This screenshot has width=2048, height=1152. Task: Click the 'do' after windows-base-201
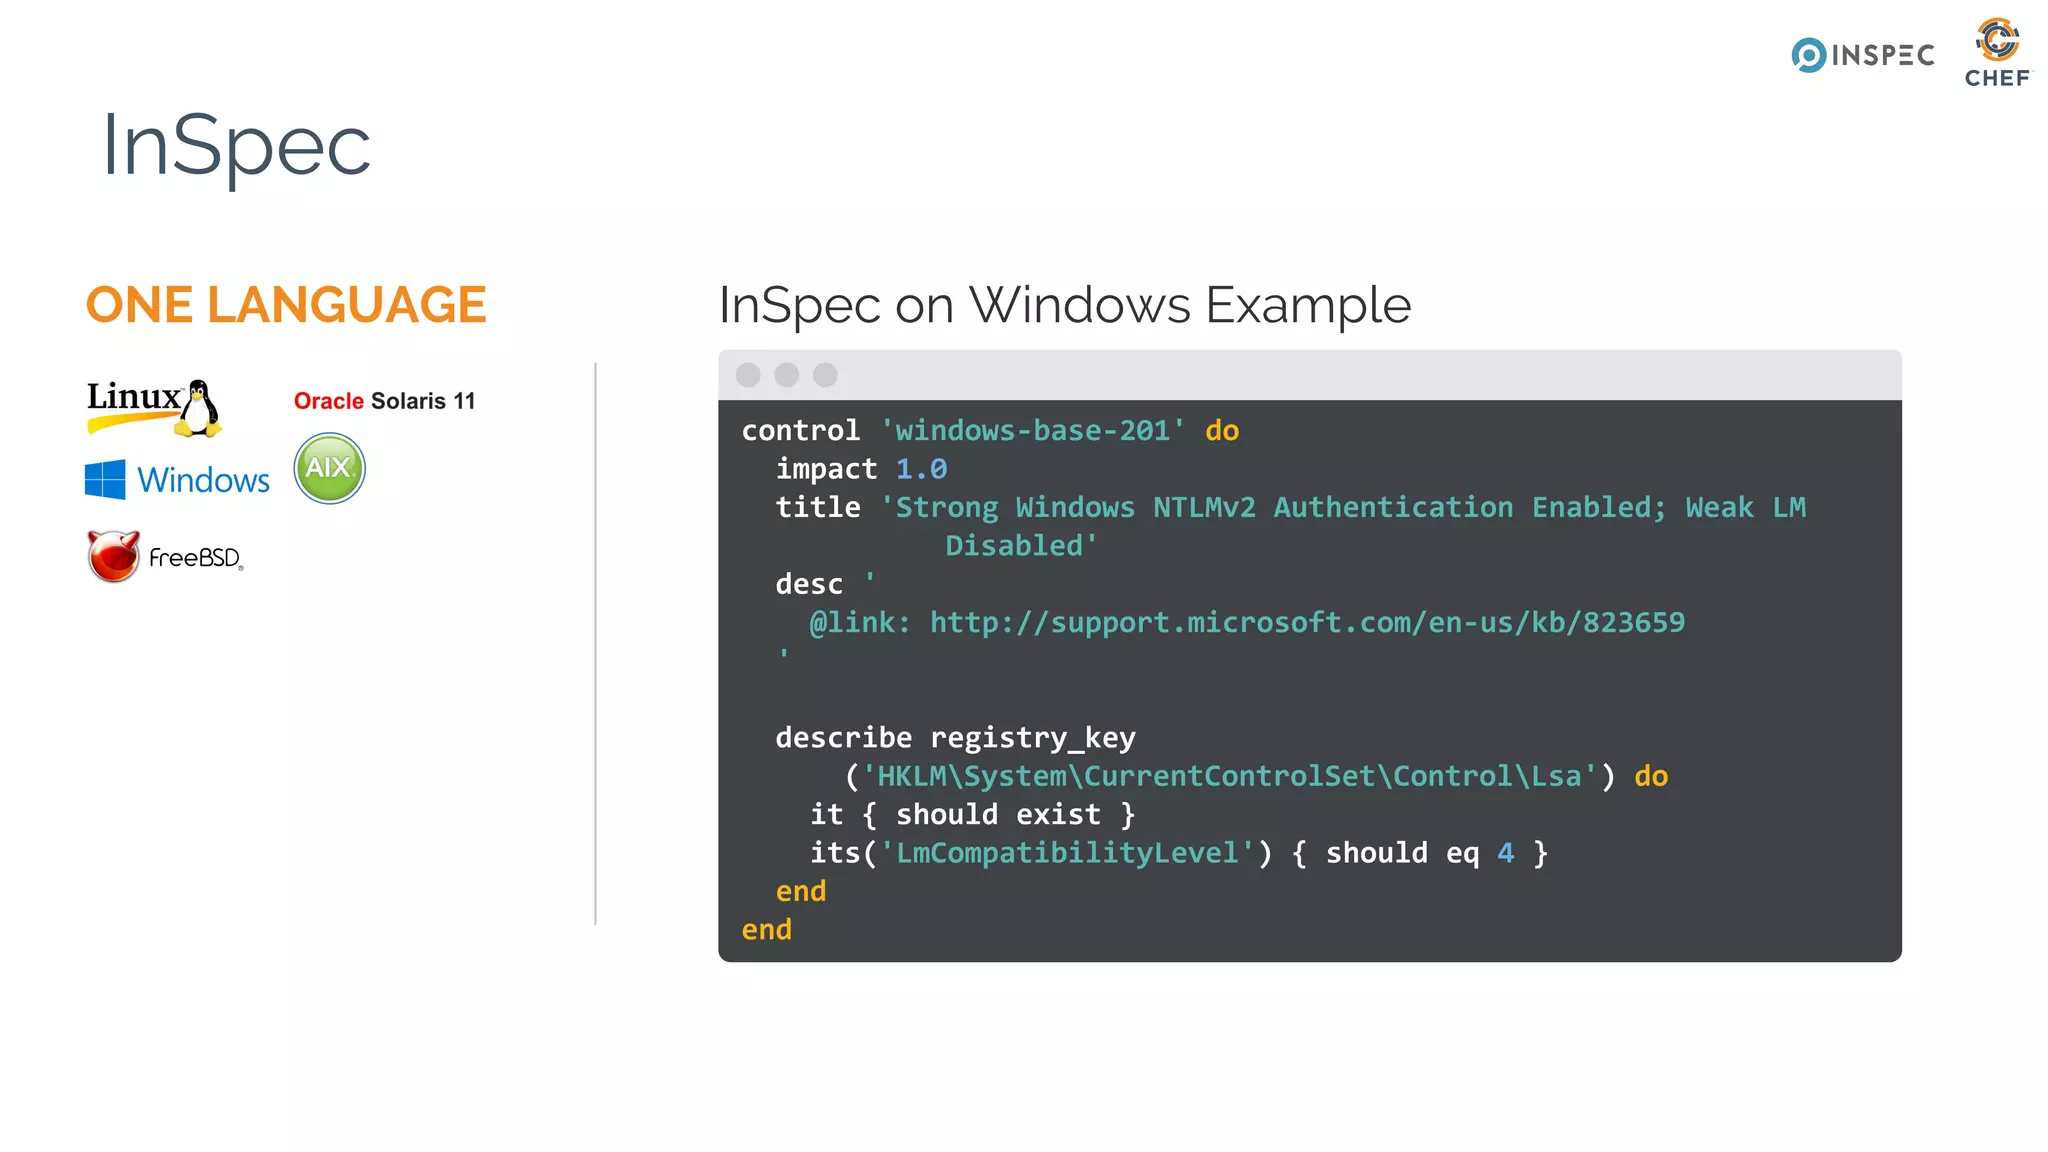(1222, 431)
